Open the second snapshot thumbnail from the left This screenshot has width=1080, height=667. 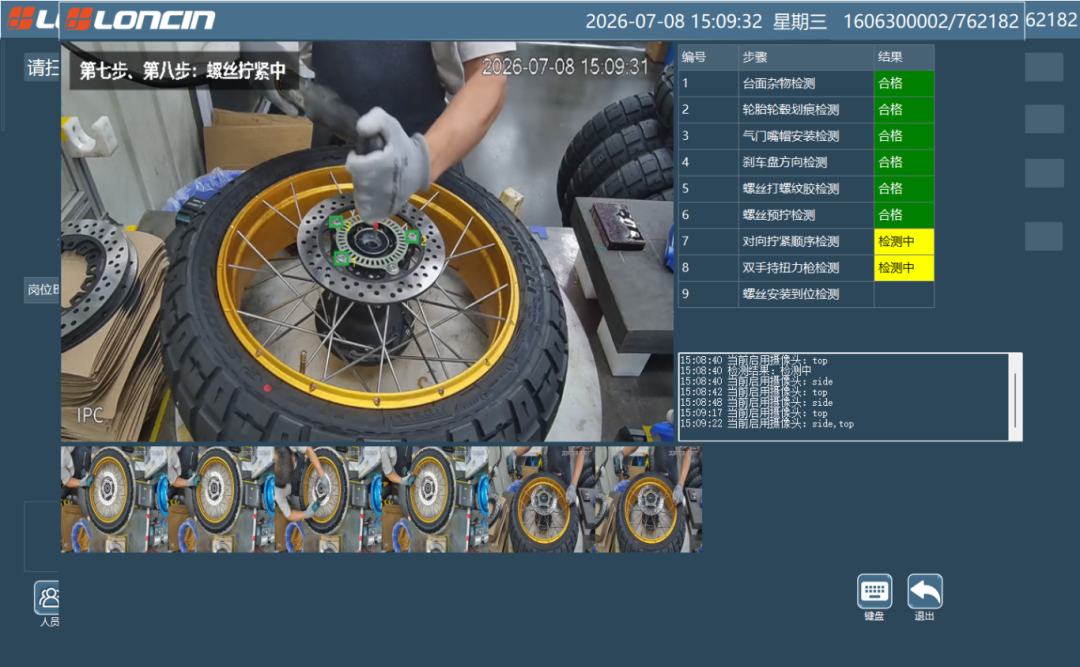[x=221, y=499]
